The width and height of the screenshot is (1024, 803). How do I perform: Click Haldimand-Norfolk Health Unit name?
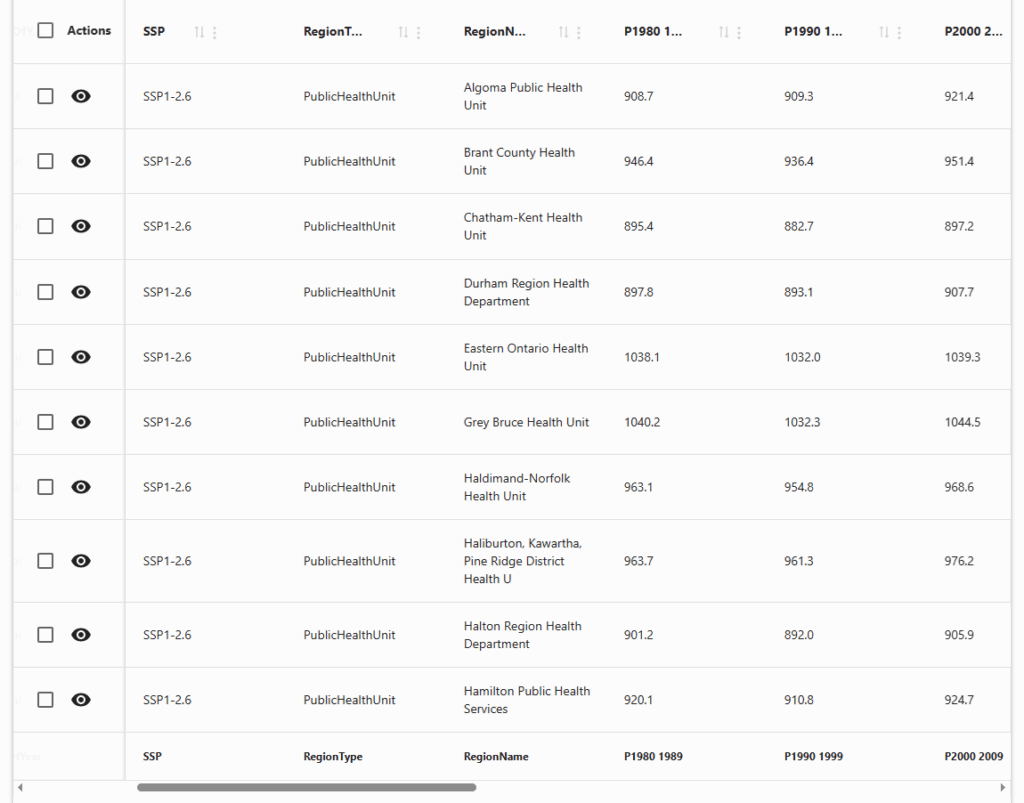pyautogui.click(x=517, y=487)
